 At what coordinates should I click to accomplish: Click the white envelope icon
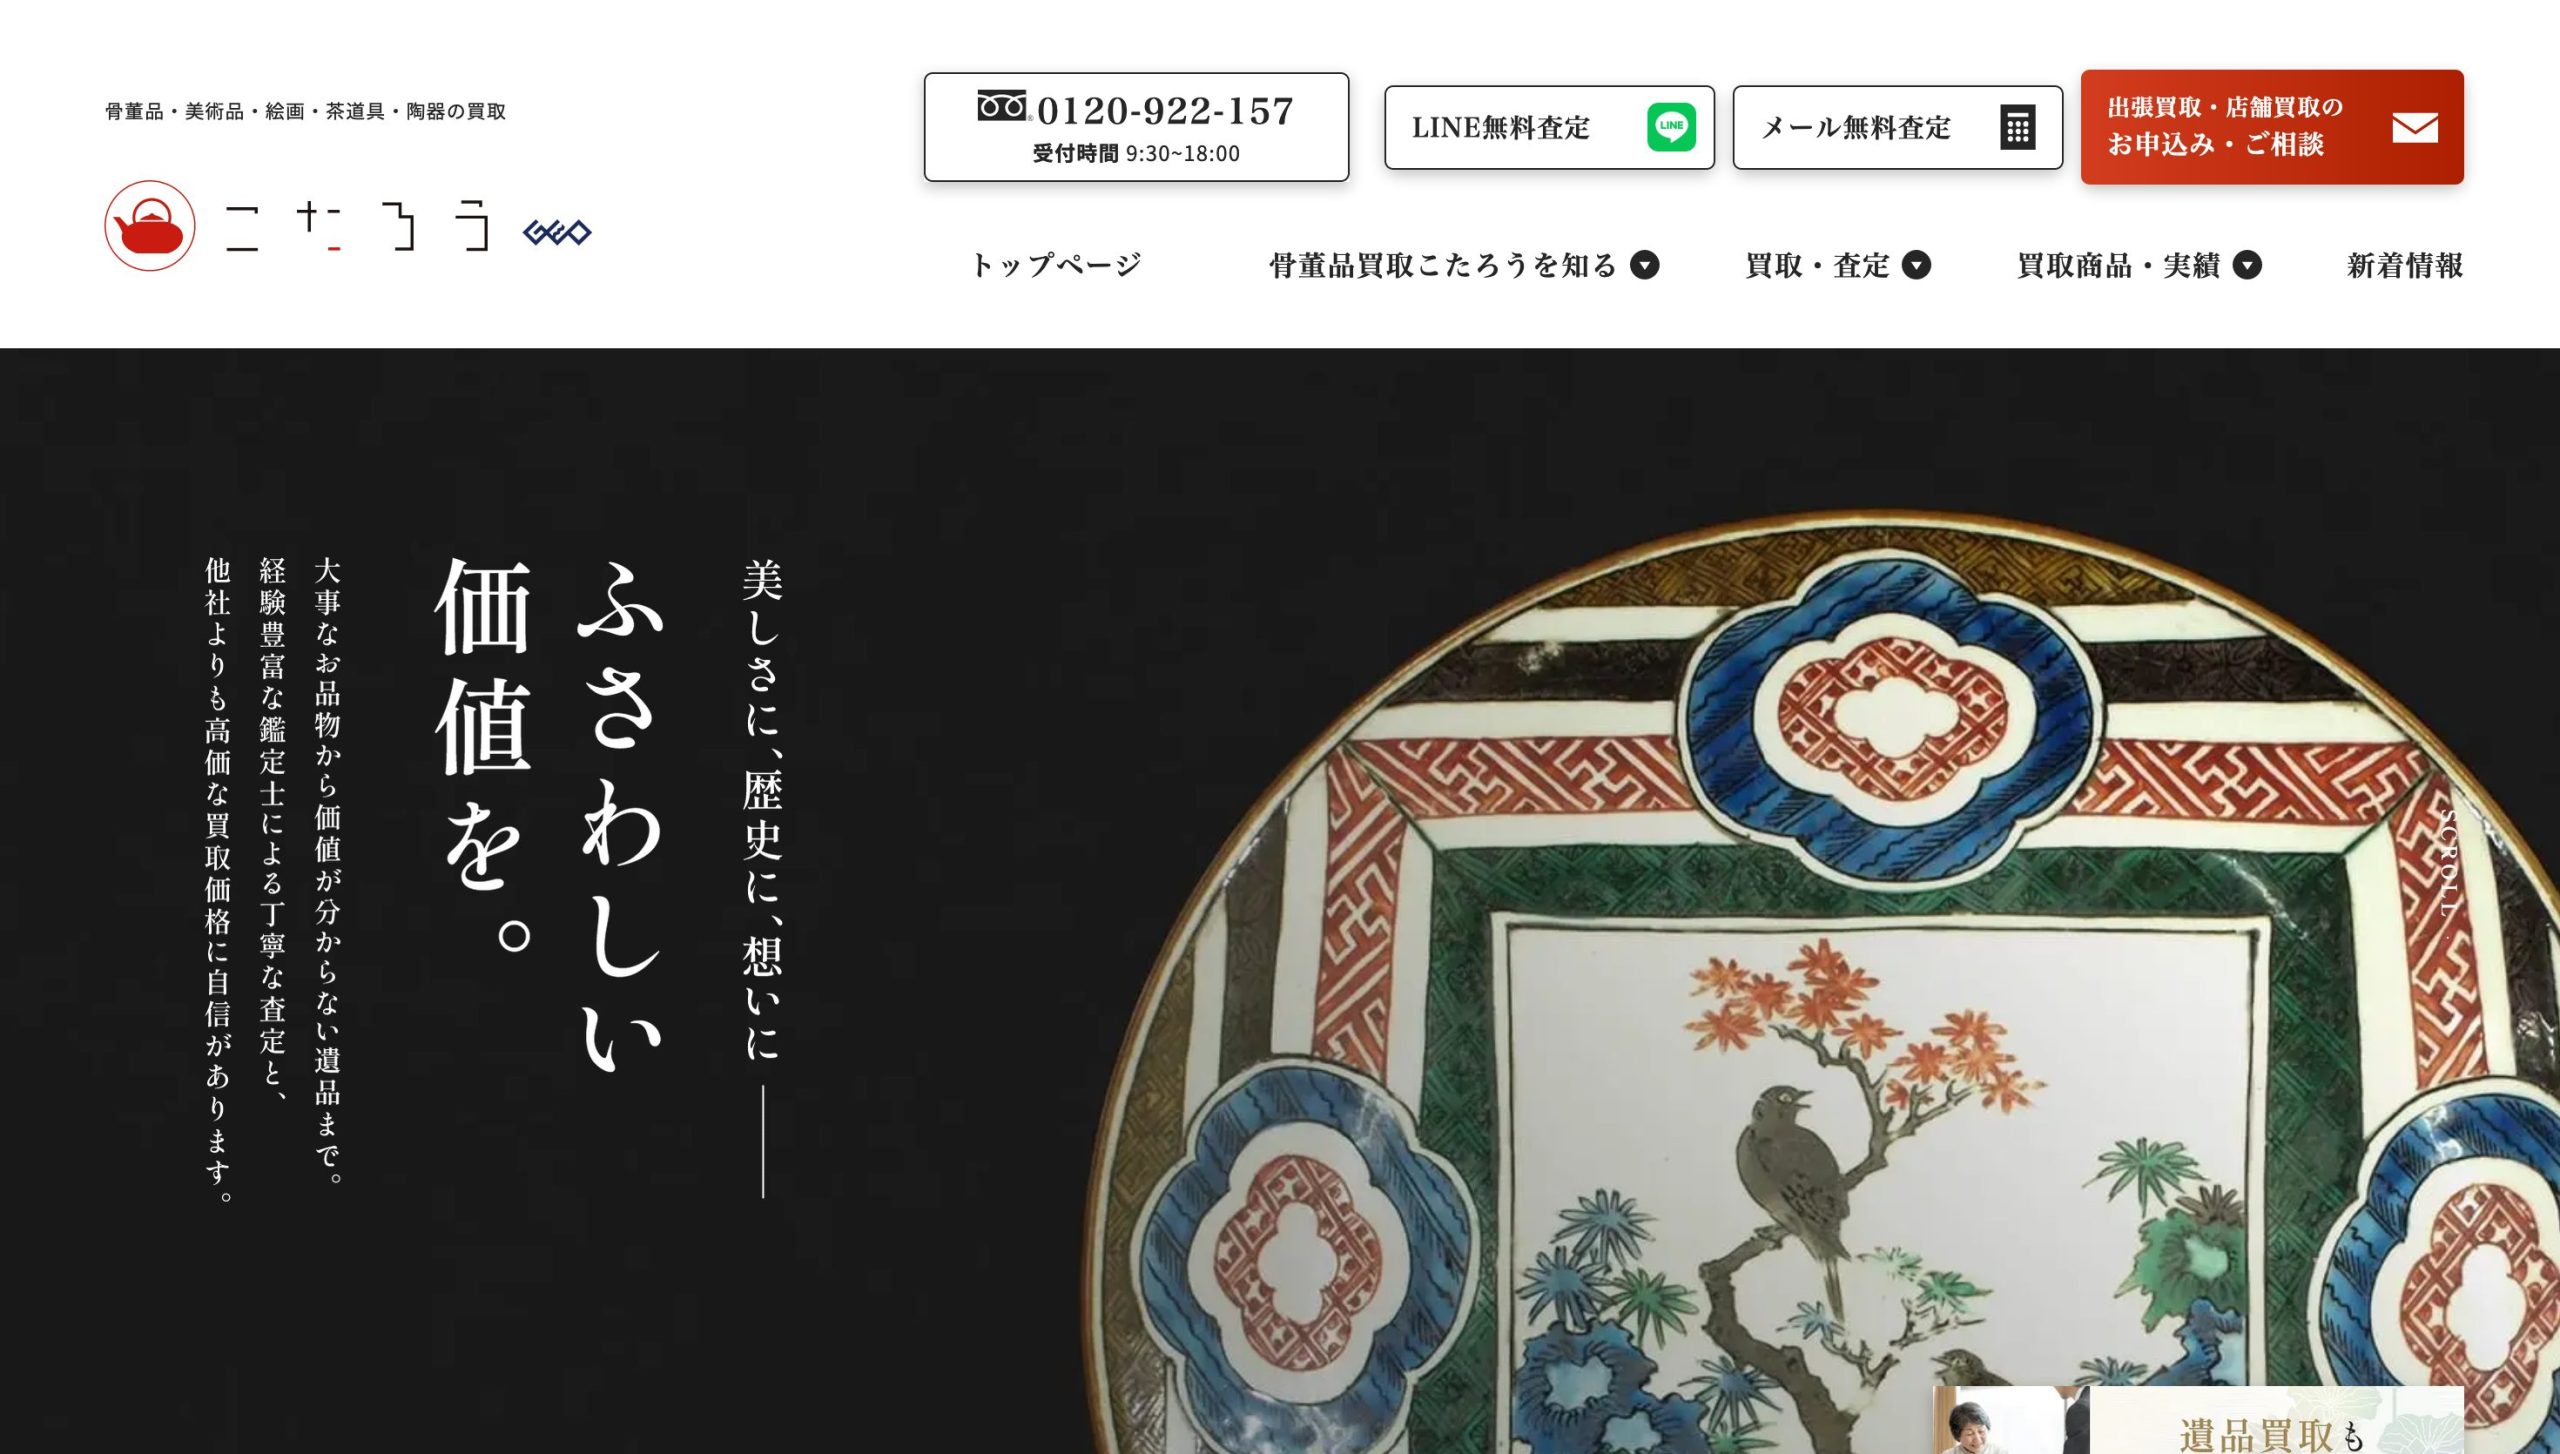coord(2415,128)
